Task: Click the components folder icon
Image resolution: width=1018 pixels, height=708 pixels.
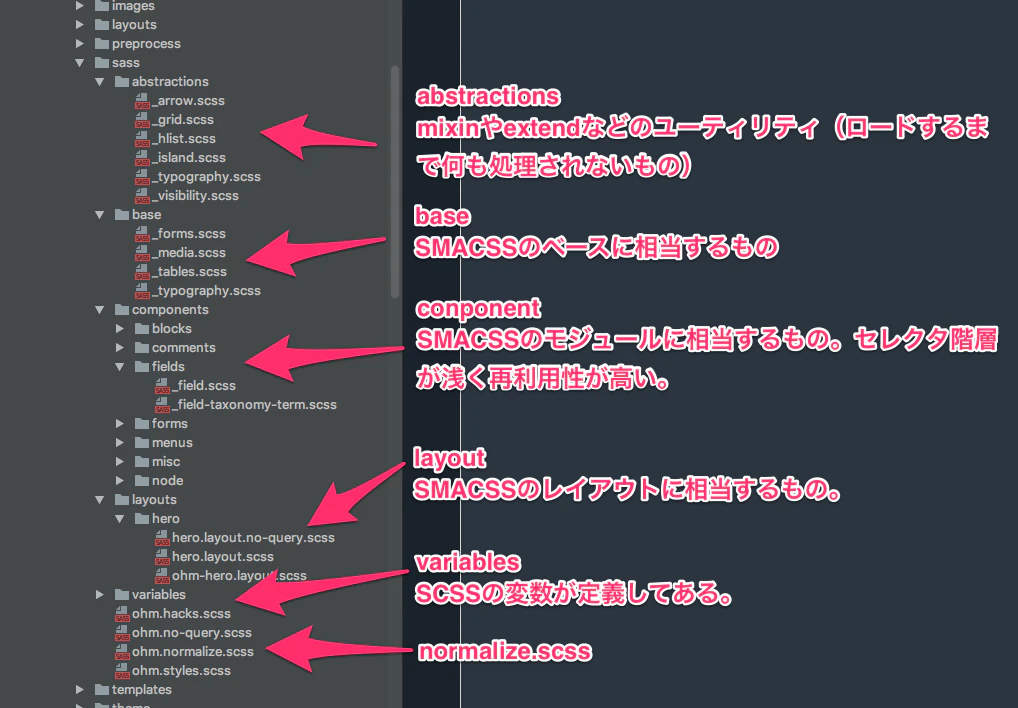Action: tap(122, 310)
